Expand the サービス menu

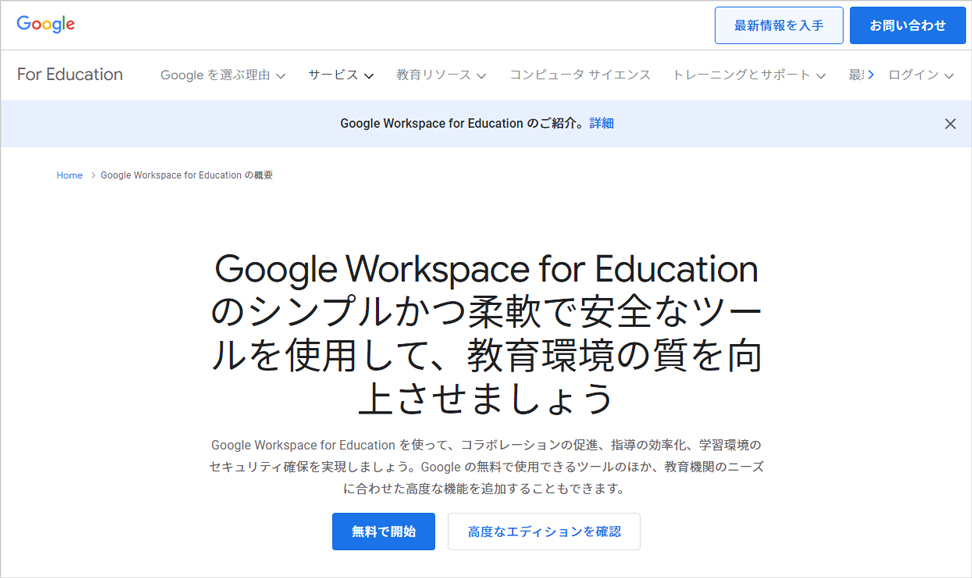(341, 75)
